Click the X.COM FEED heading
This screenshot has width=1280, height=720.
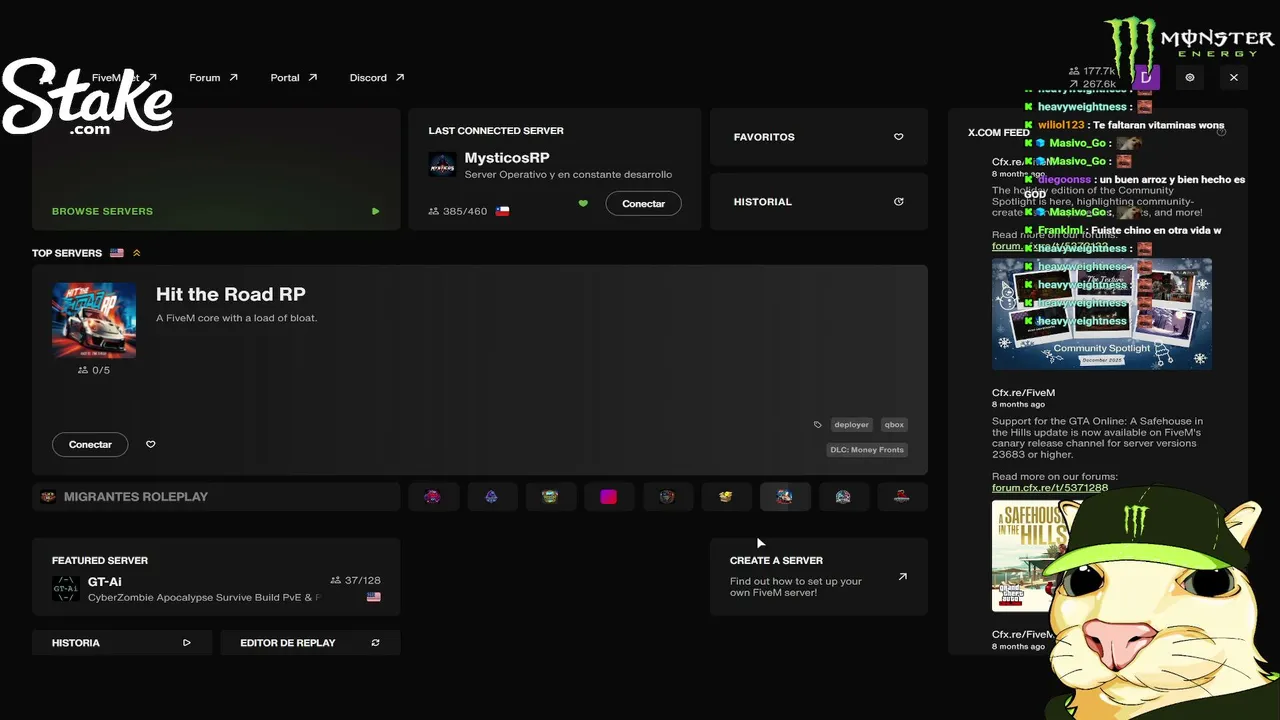coord(998,132)
